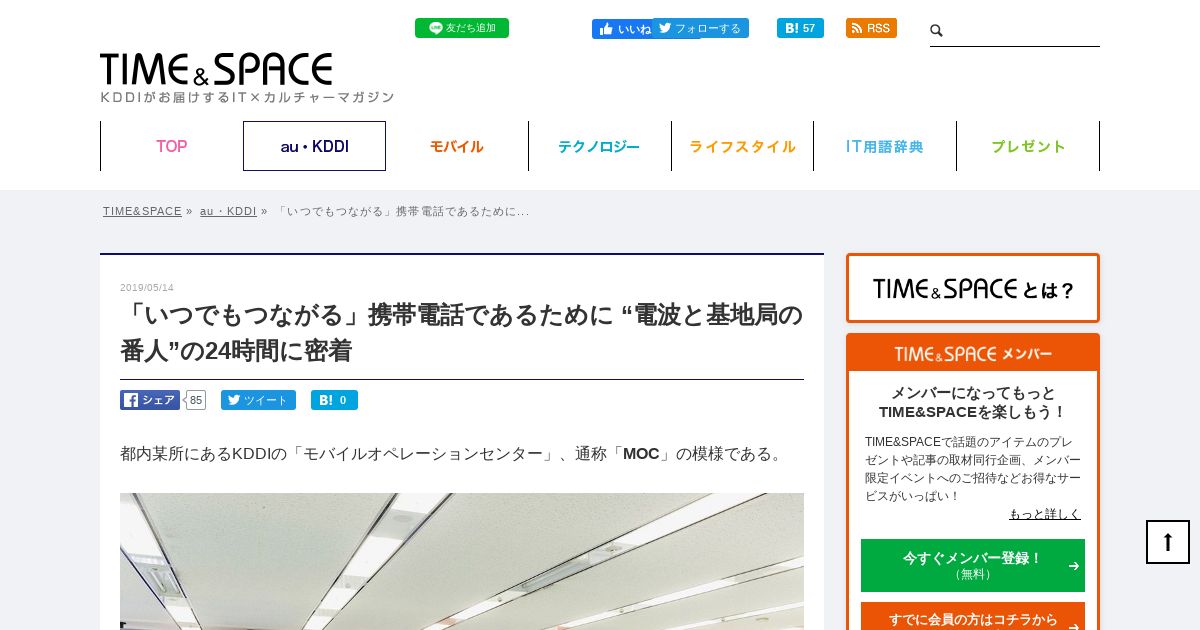Click the article date 2019/05/14
This screenshot has height=630, width=1200.
147,288
